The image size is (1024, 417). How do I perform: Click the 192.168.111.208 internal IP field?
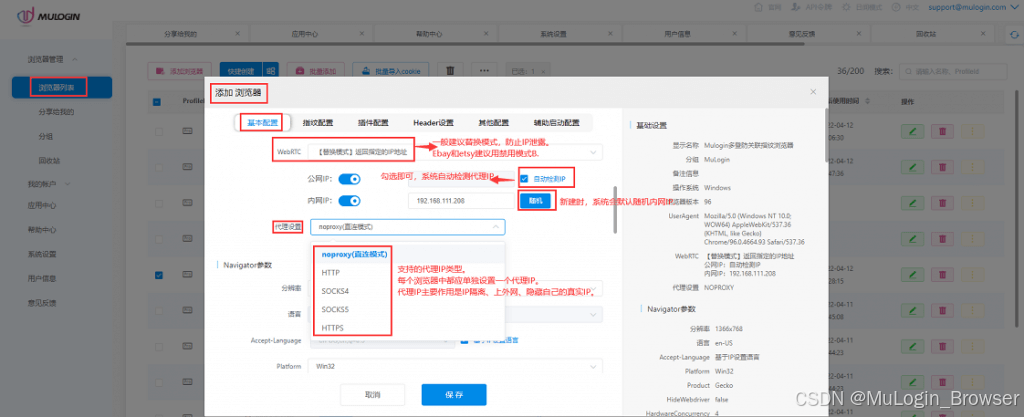(460, 201)
